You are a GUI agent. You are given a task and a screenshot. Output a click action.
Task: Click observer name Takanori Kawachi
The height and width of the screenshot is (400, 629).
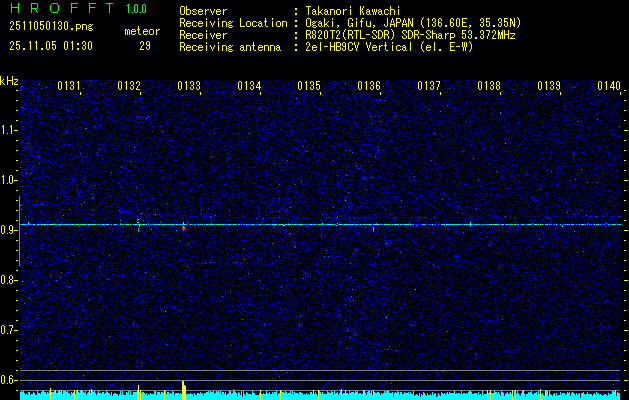pyautogui.click(x=353, y=11)
